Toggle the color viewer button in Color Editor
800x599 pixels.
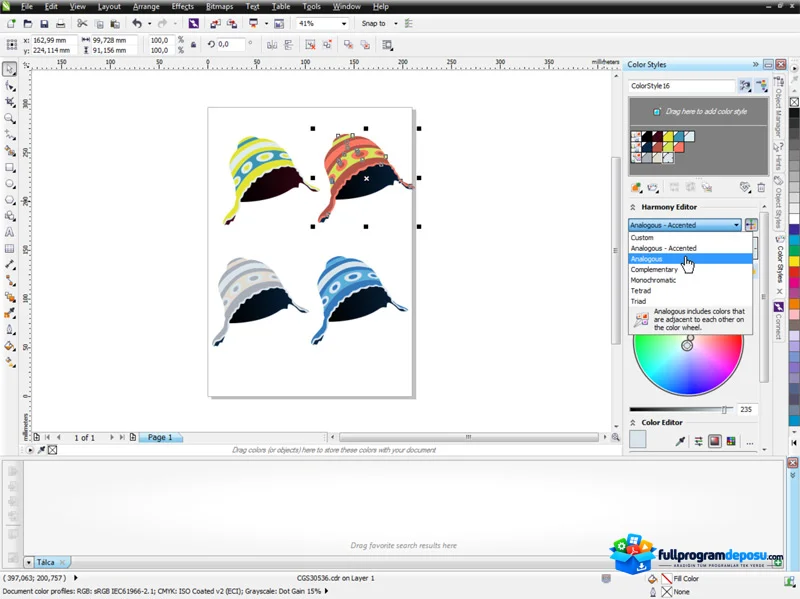(715, 442)
